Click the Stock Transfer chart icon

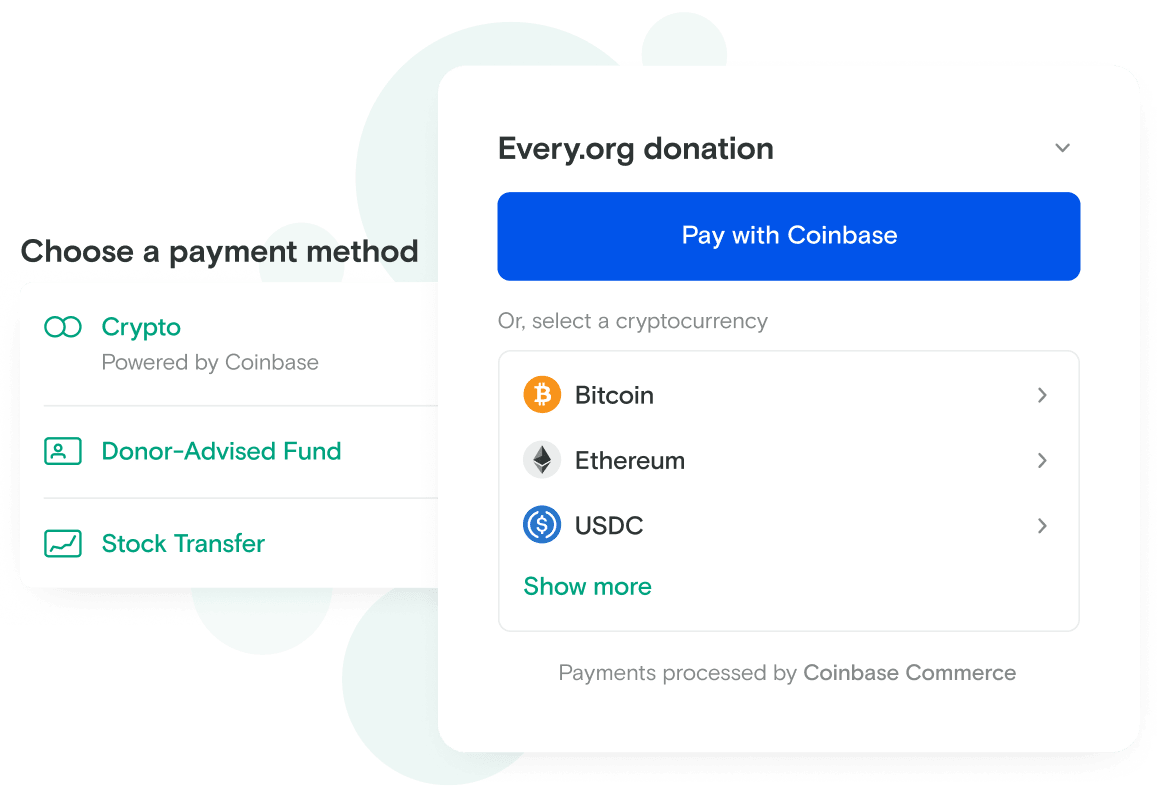pos(63,543)
